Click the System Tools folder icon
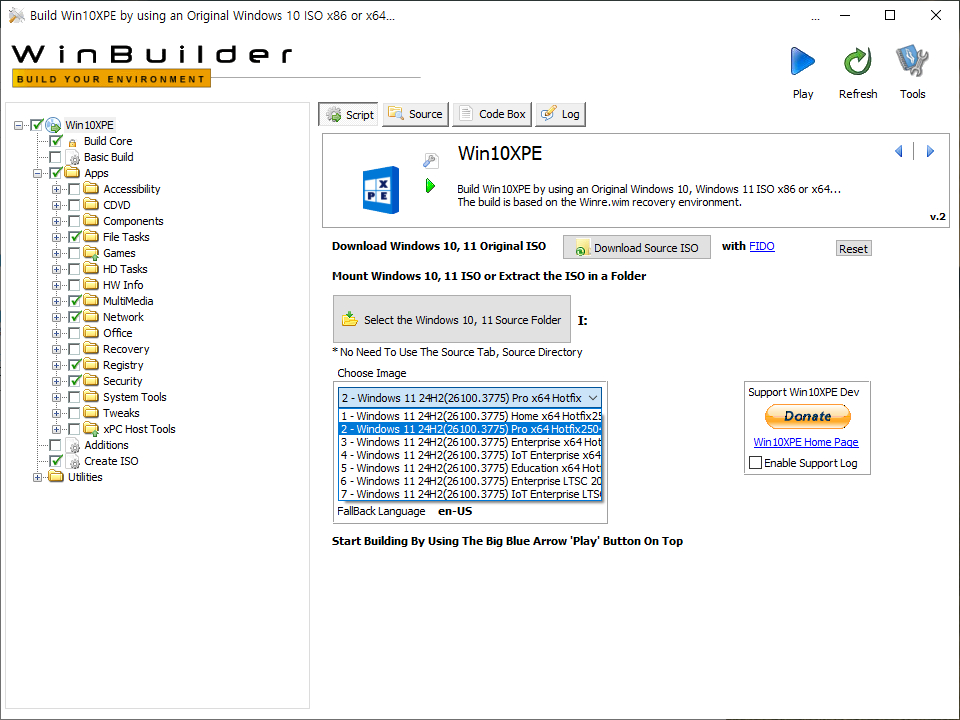The image size is (960, 720). click(x=91, y=397)
